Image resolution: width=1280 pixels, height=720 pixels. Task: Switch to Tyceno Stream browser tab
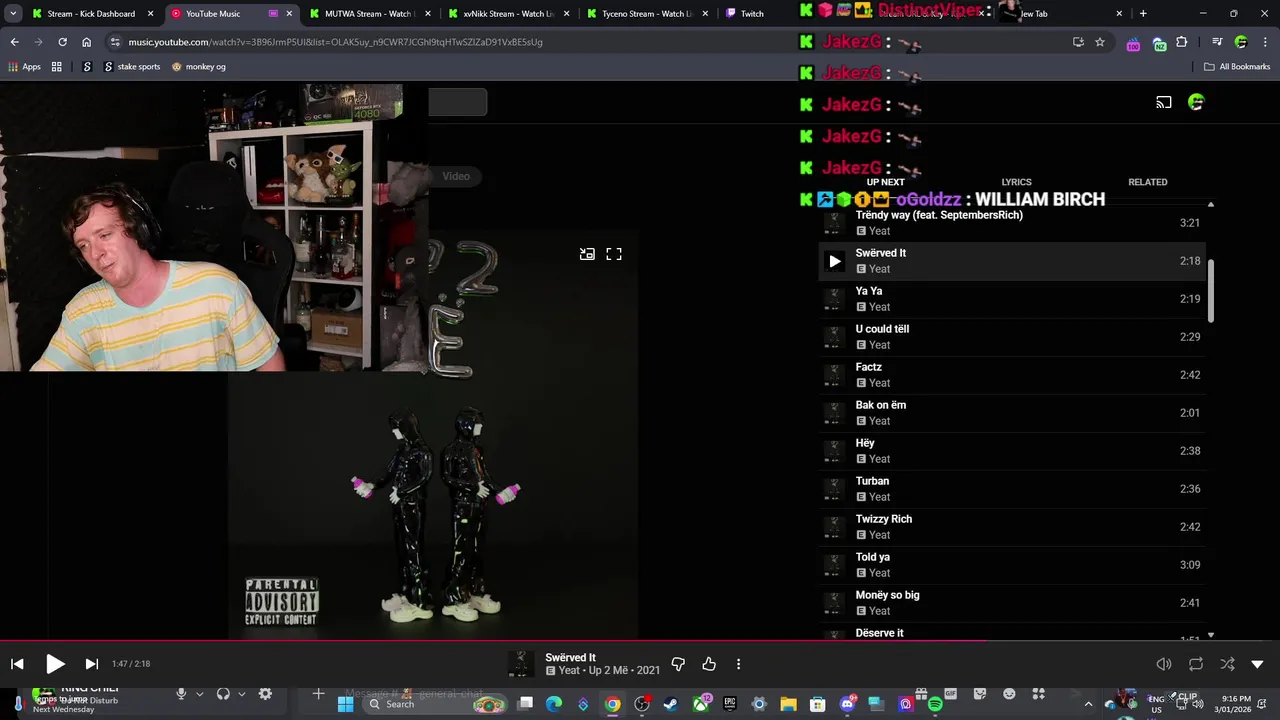click(646, 14)
